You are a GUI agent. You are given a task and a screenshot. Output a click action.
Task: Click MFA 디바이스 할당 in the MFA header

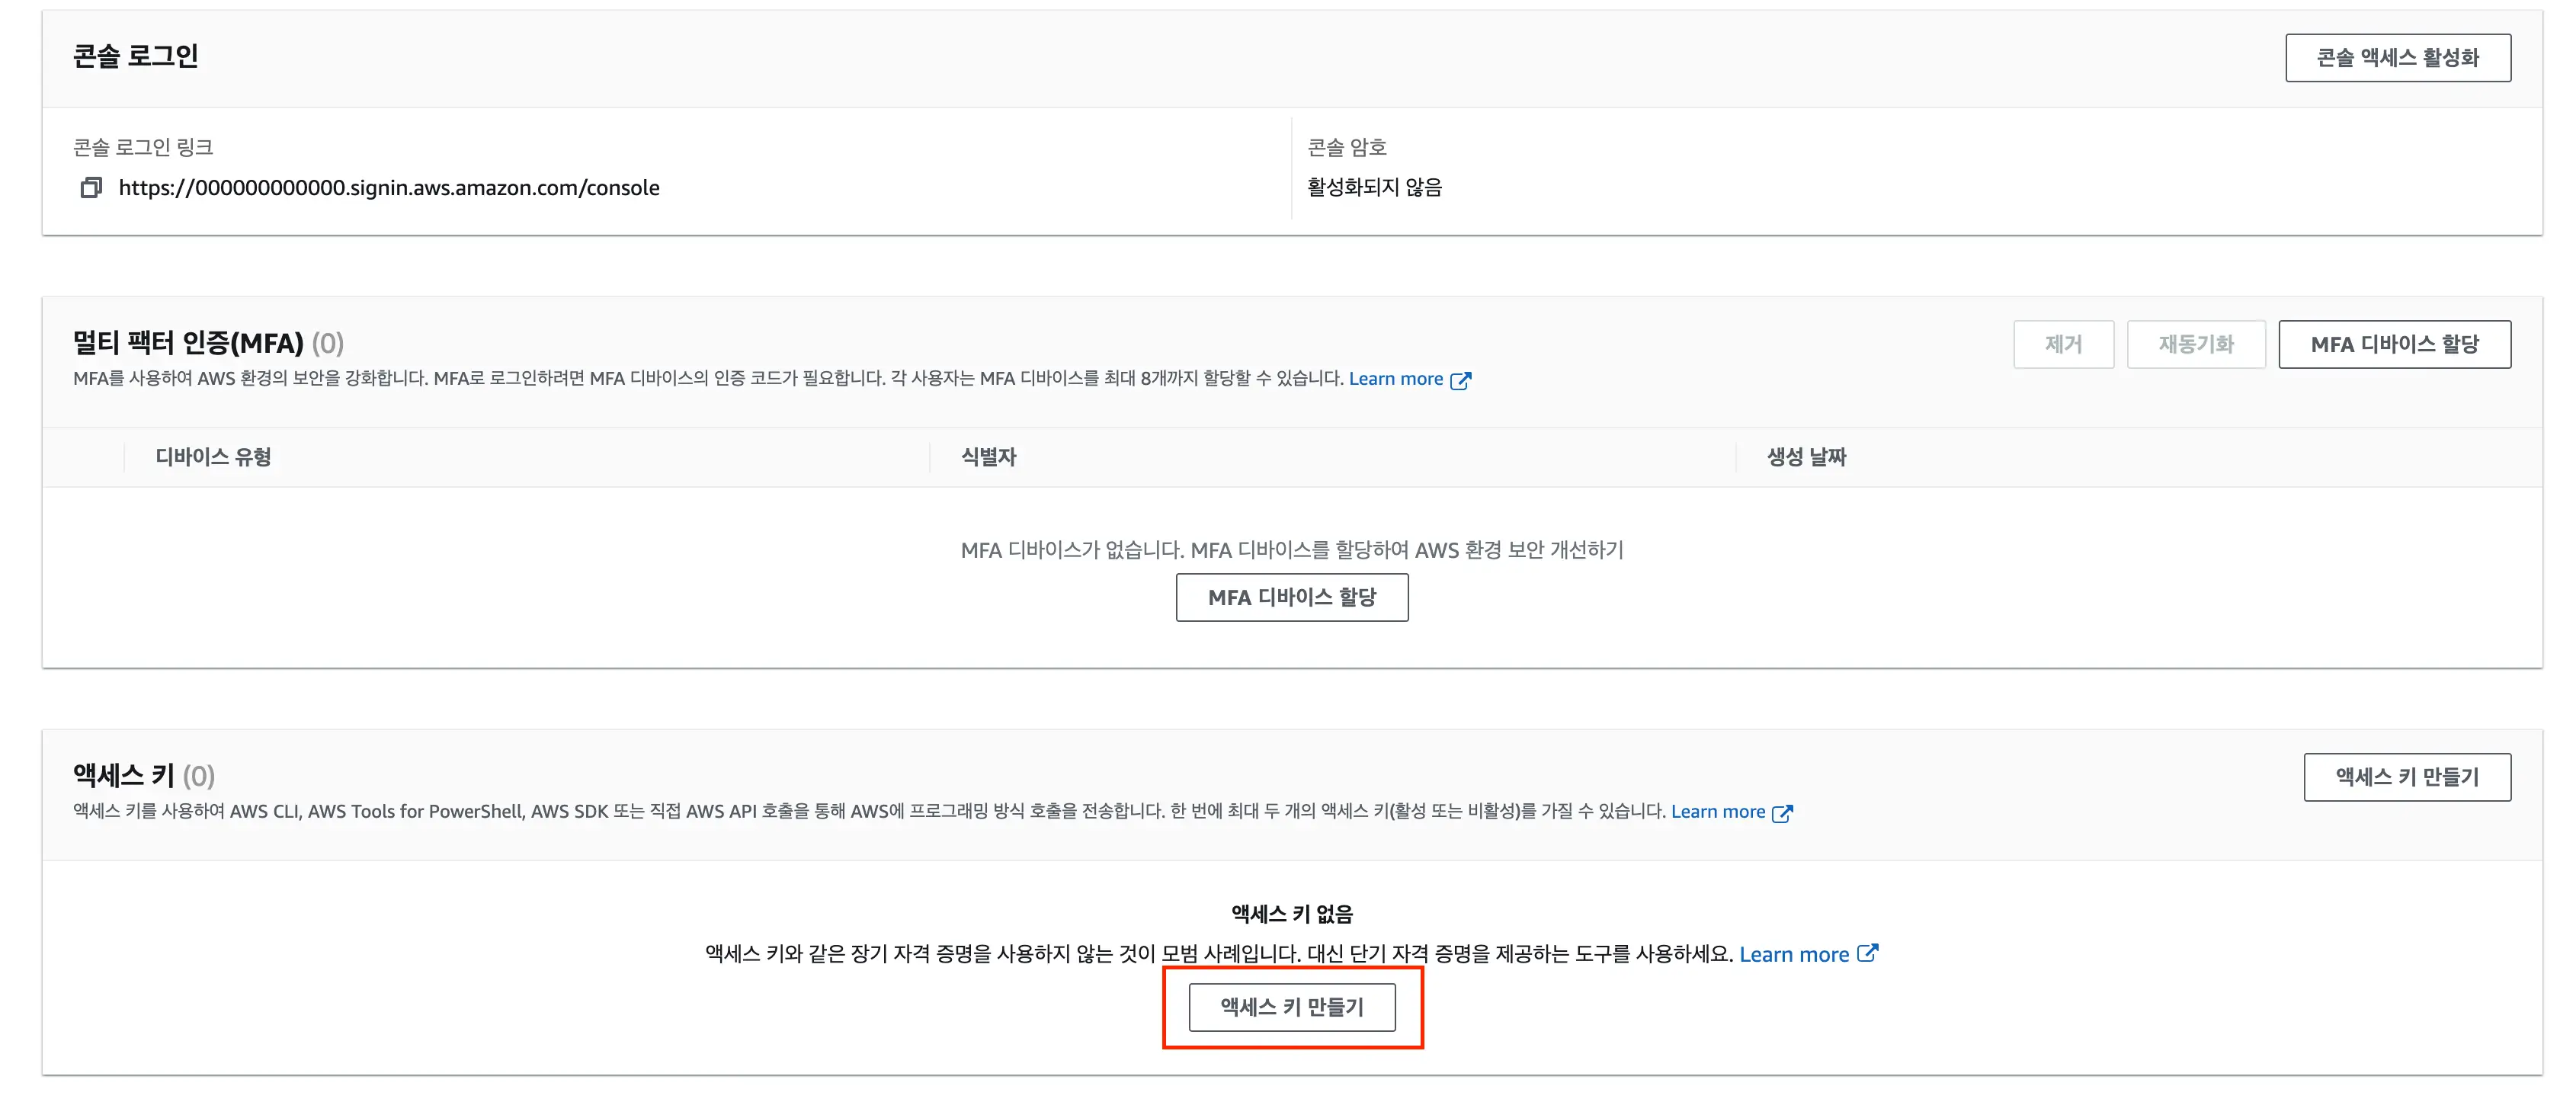[x=2394, y=344]
